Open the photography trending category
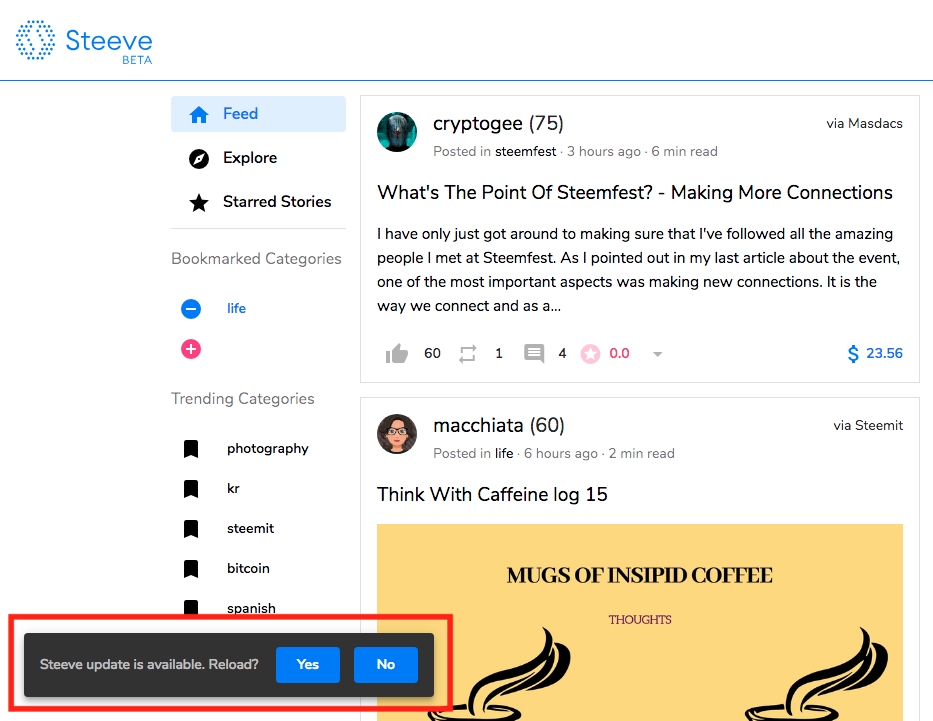This screenshot has height=721, width=933. click(x=268, y=449)
